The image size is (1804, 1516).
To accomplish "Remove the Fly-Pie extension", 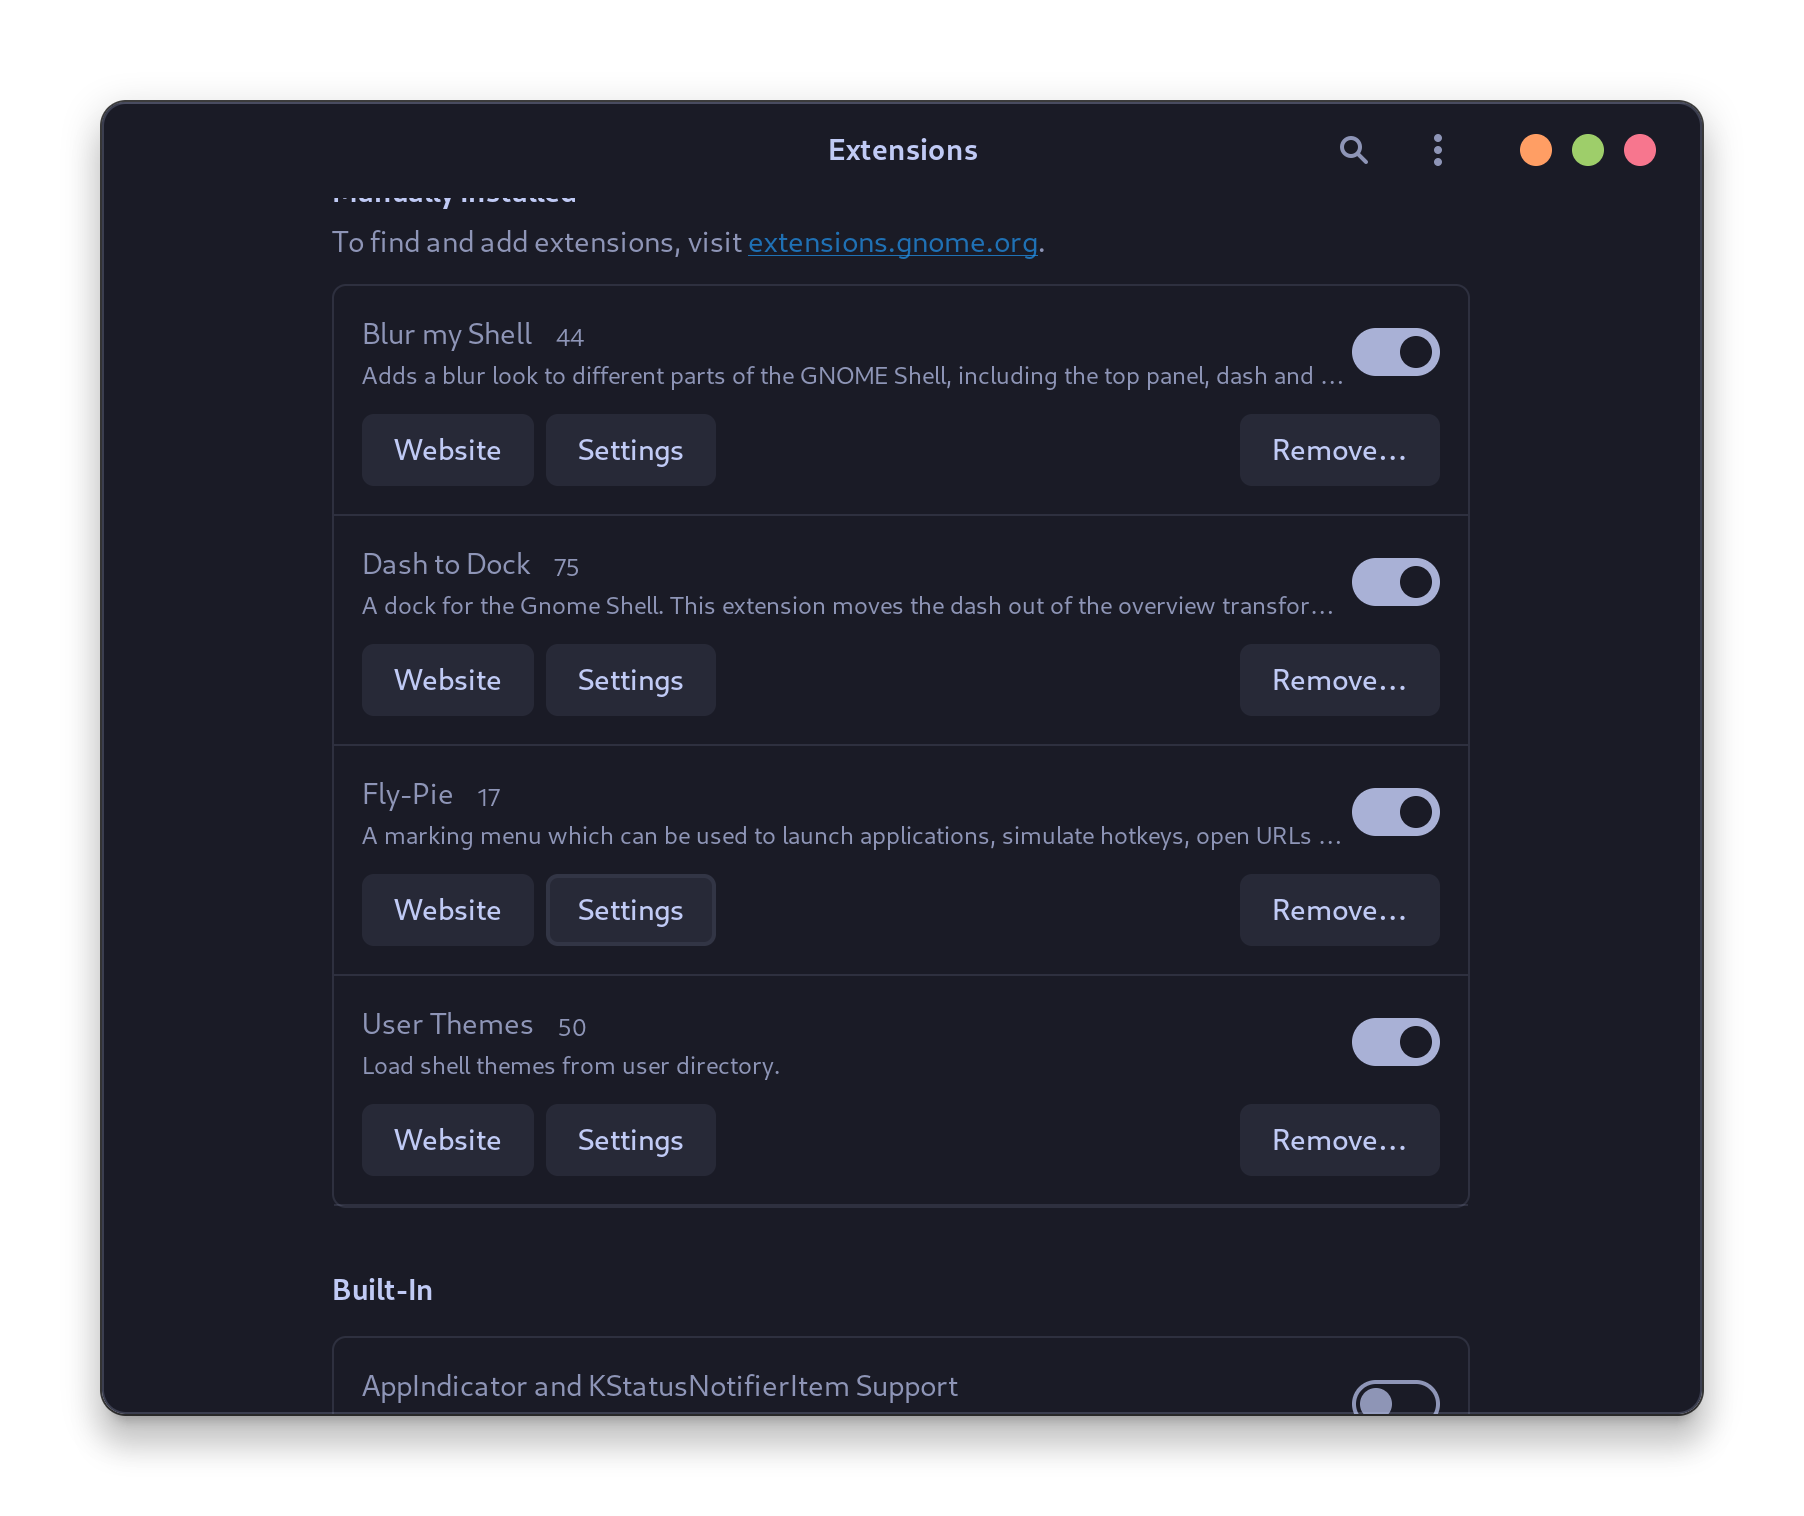I will pos(1339,910).
